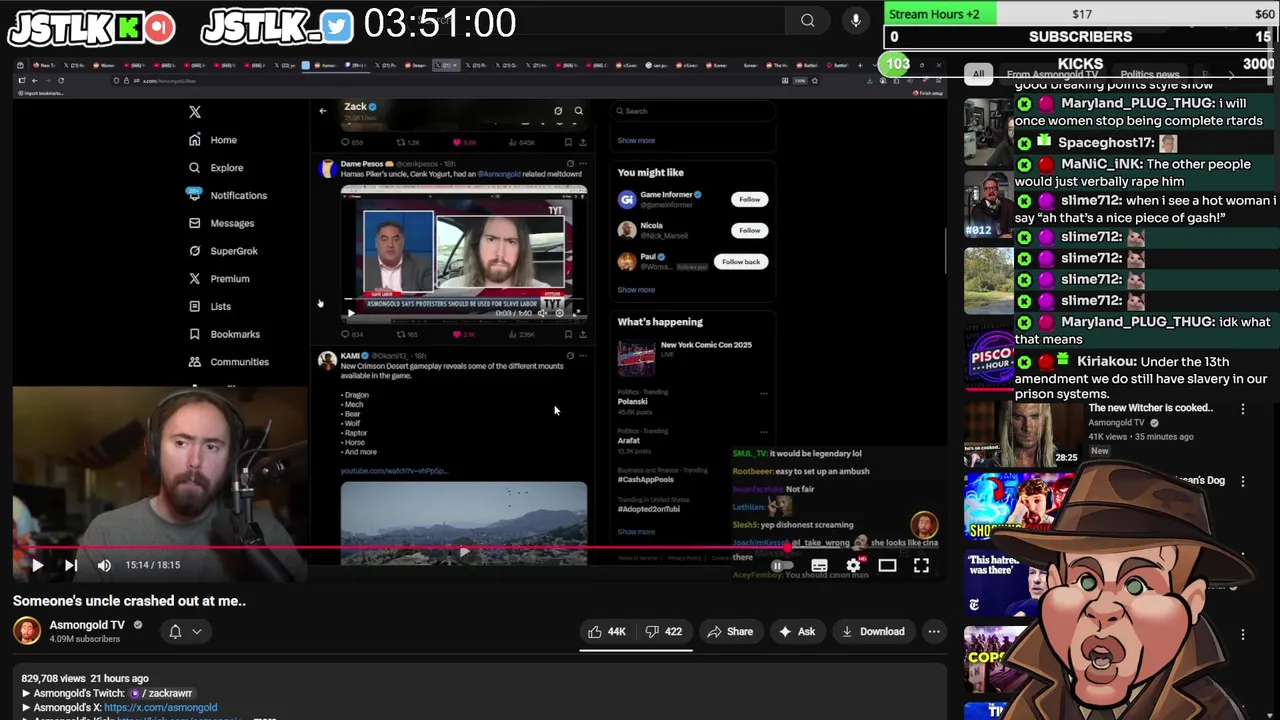Viewport: 1280px width, 720px height.
Task: Expand notification bell dropdown for Asmongold TV
Action: click(186, 631)
